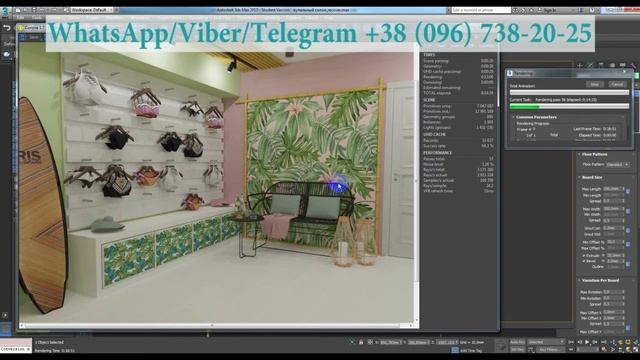Open the 3ds Max application menu icon
The image size is (640, 360).
pyautogui.click(x=5, y=11)
